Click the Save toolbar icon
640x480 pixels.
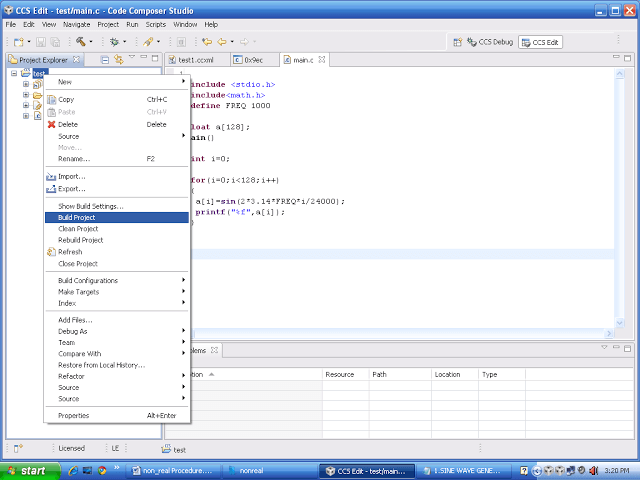click(41, 42)
